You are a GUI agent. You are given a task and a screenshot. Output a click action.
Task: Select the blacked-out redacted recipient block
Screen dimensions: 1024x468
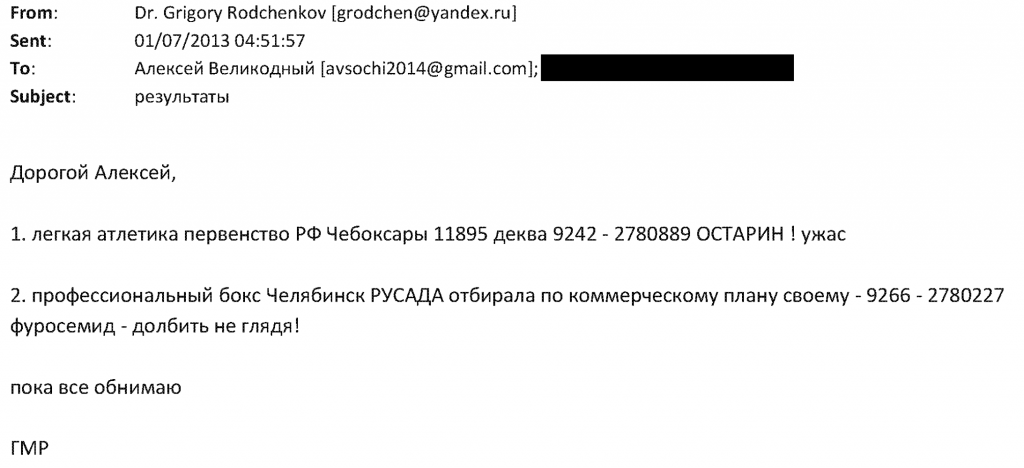point(667,68)
